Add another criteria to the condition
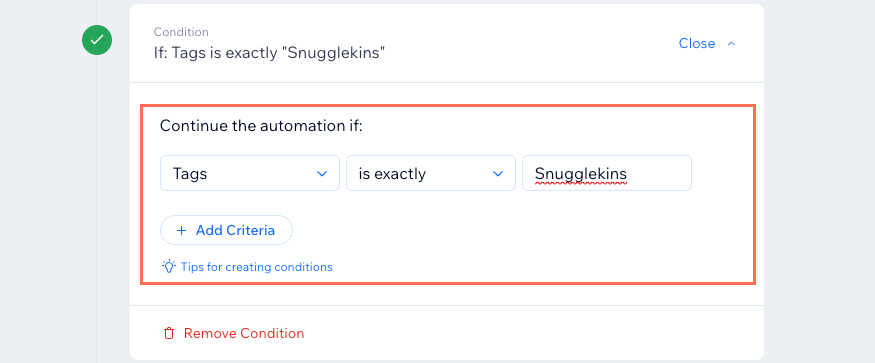This screenshot has height=363, width=875. point(227,230)
